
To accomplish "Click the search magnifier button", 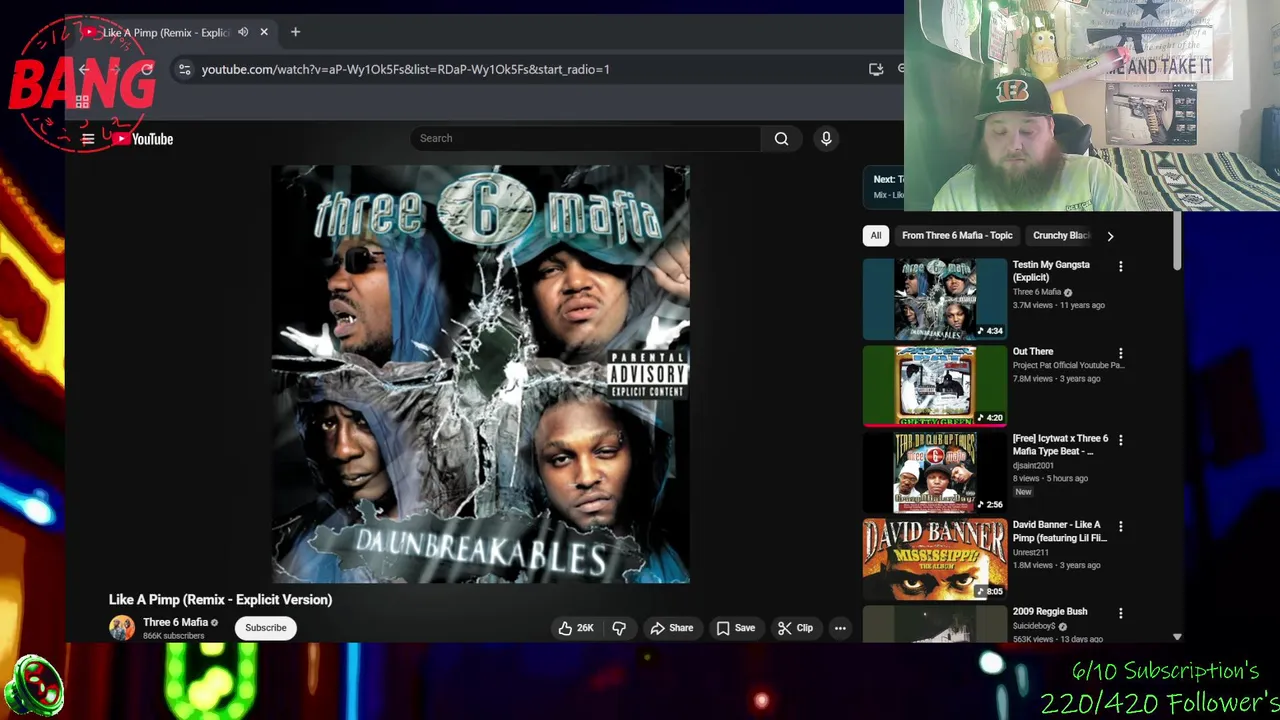I will 781,139.
